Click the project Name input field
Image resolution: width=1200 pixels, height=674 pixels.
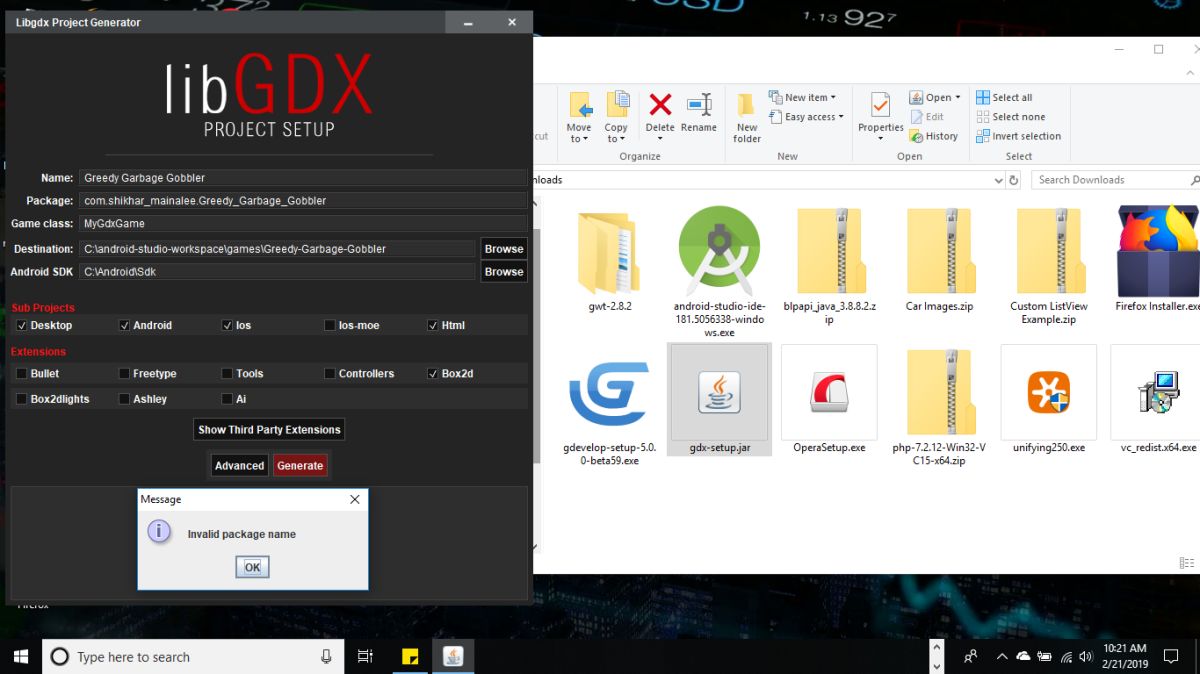tap(303, 178)
